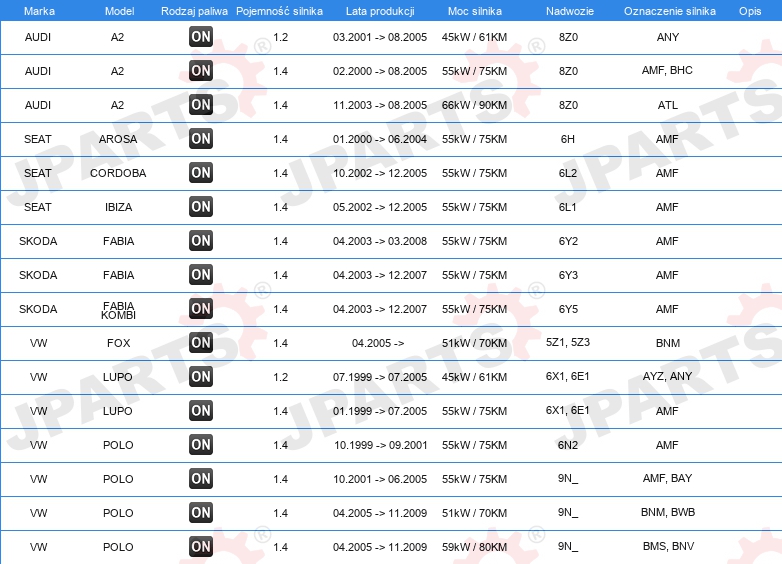Screen dimensions: 782x564
Task: Select the ON diesel icon for Seat Arosa
Action: point(201,139)
